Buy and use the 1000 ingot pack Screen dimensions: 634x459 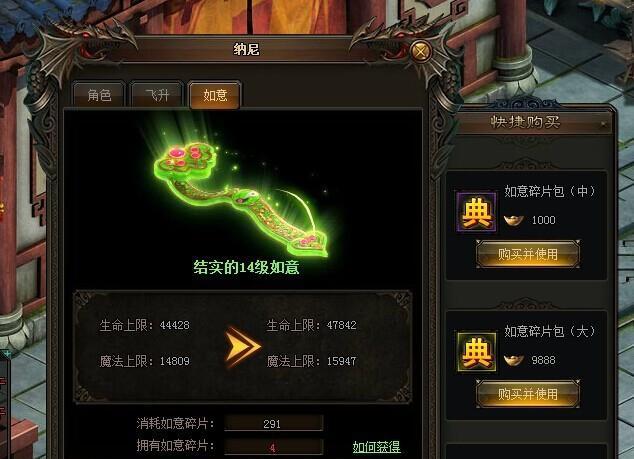click(x=528, y=254)
